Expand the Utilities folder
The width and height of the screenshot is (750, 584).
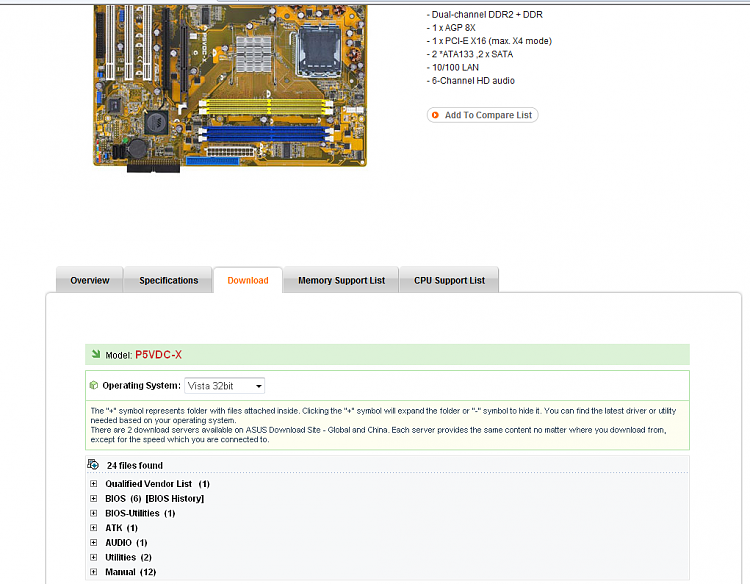point(94,557)
